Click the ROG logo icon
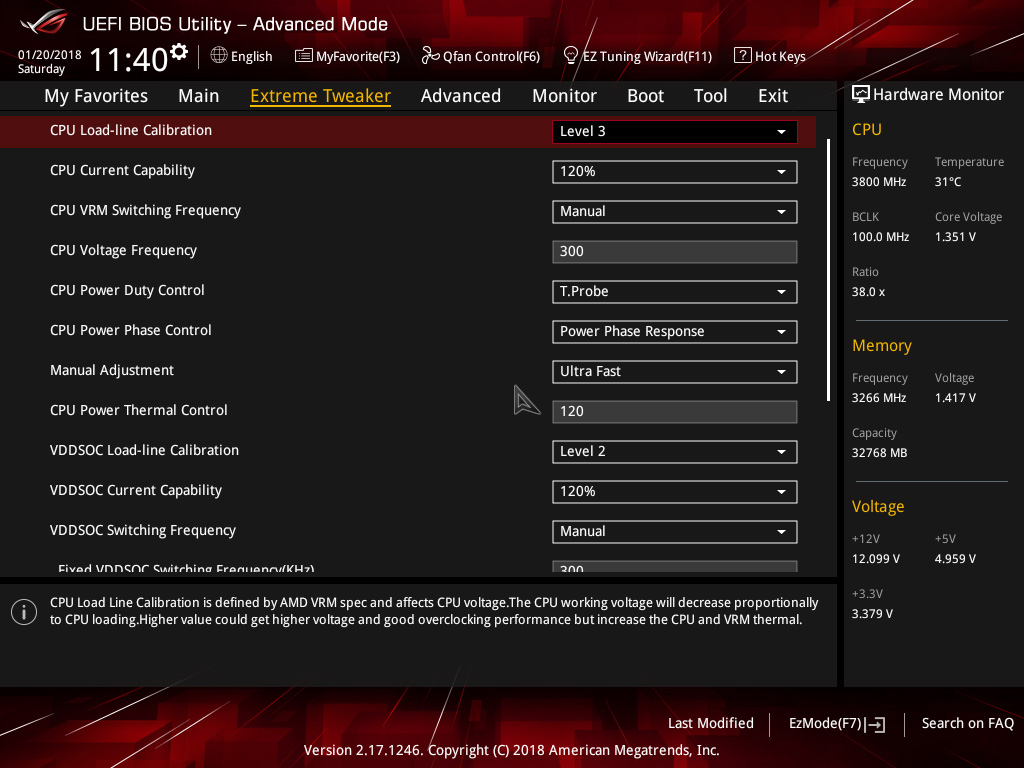Viewport: 1024px width, 768px height. [x=44, y=22]
